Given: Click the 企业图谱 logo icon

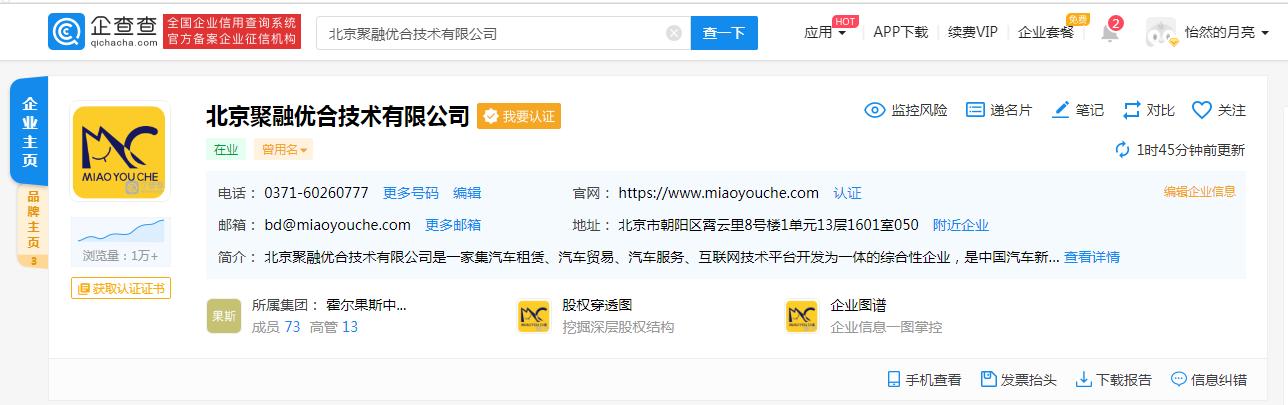Looking at the screenshot, I should 802,316.
